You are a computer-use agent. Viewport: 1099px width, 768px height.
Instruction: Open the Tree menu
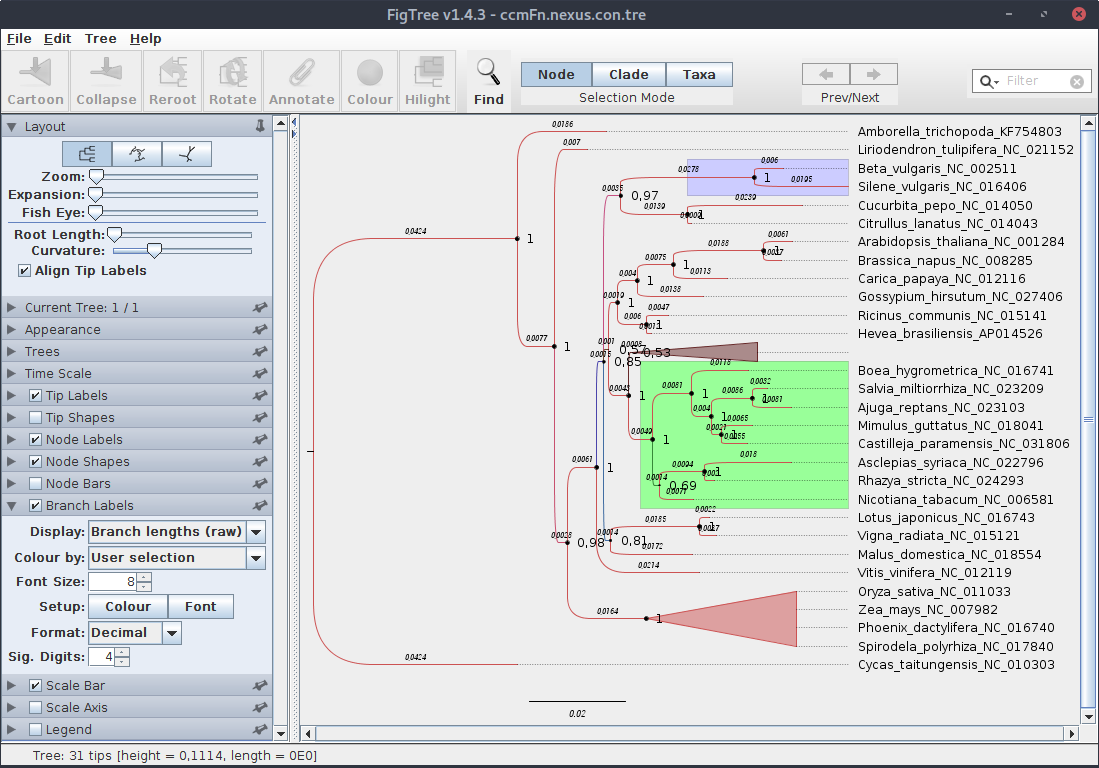pyautogui.click(x=100, y=39)
